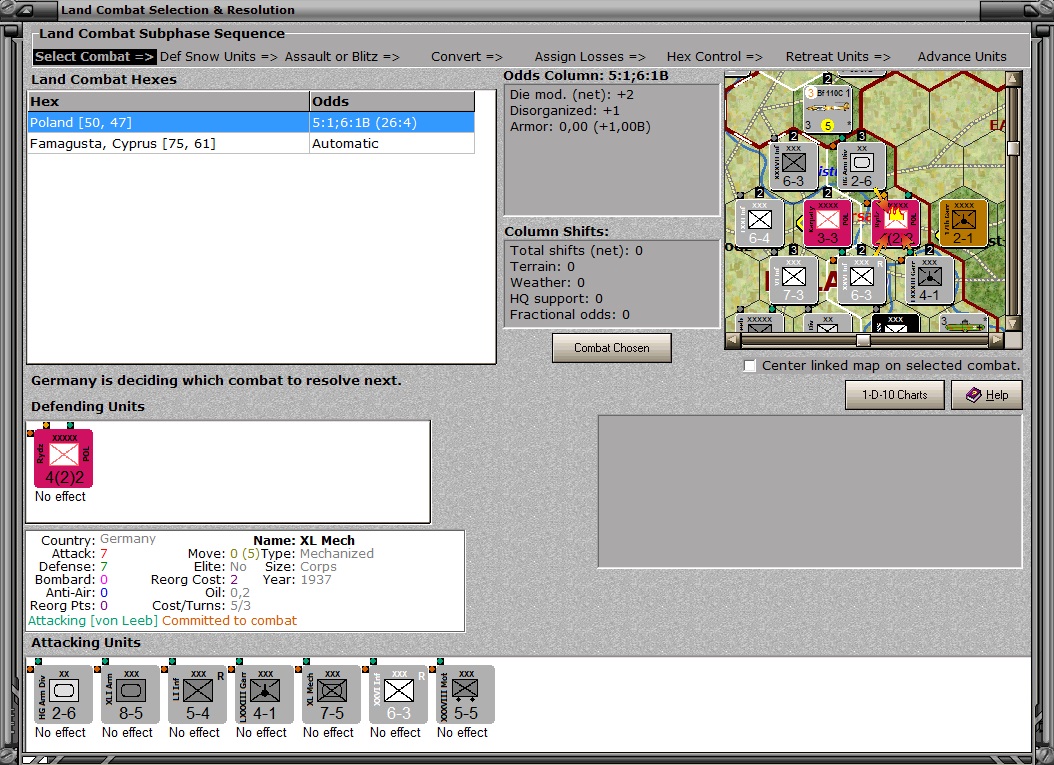
Task: Select the XL Mech 7-5 attacking unit
Action: [331, 695]
